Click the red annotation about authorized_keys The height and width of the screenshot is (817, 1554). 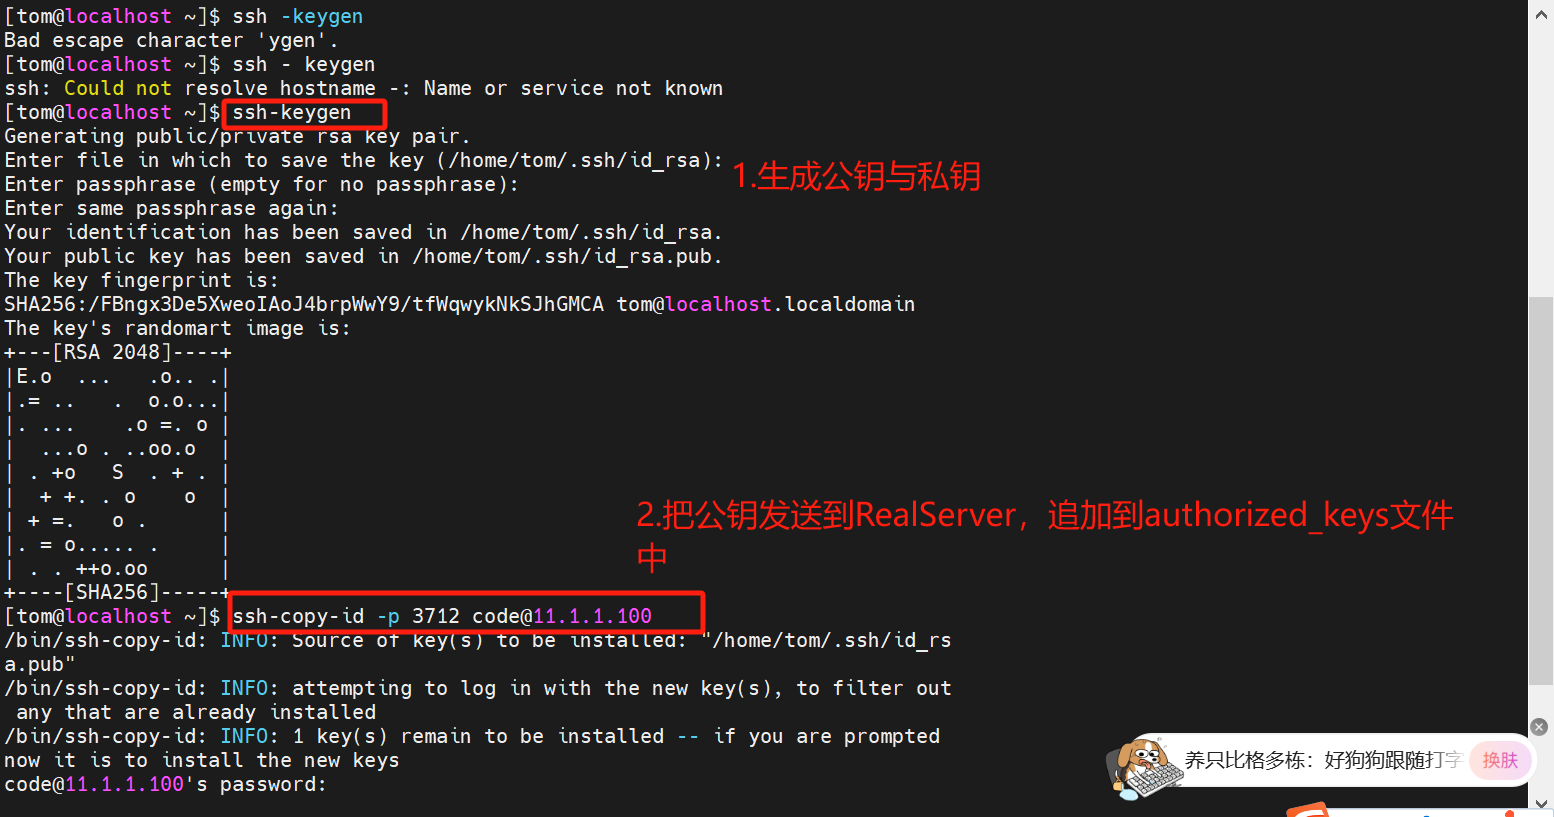click(x=1044, y=536)
